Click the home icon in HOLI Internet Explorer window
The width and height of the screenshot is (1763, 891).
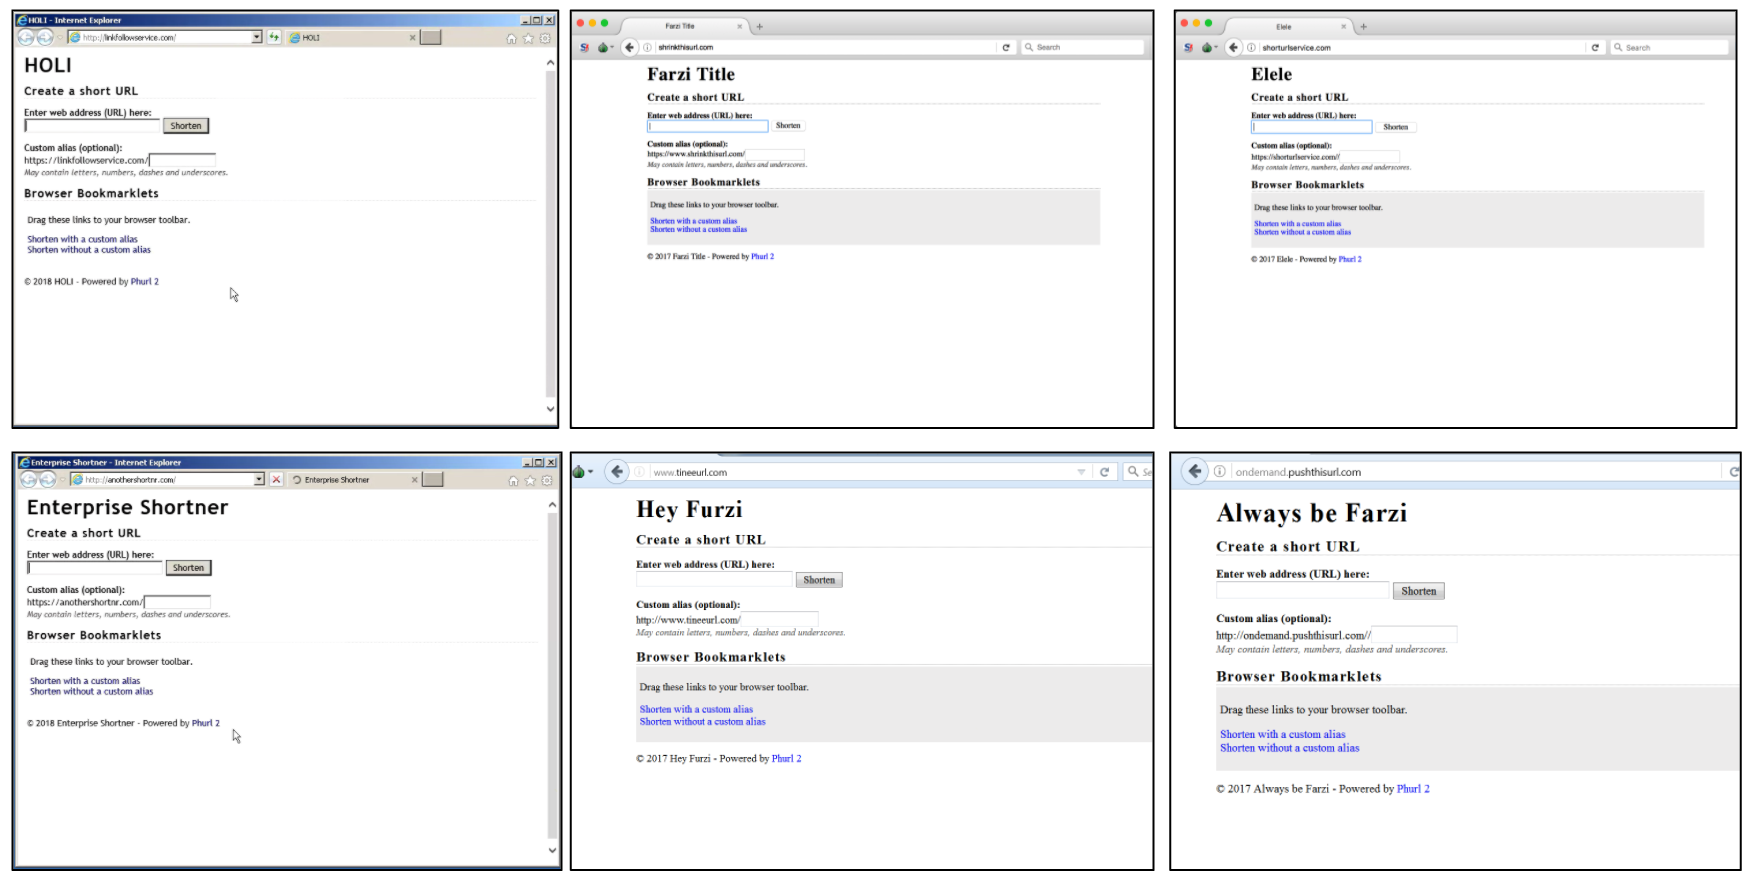[x=512, y=38]
